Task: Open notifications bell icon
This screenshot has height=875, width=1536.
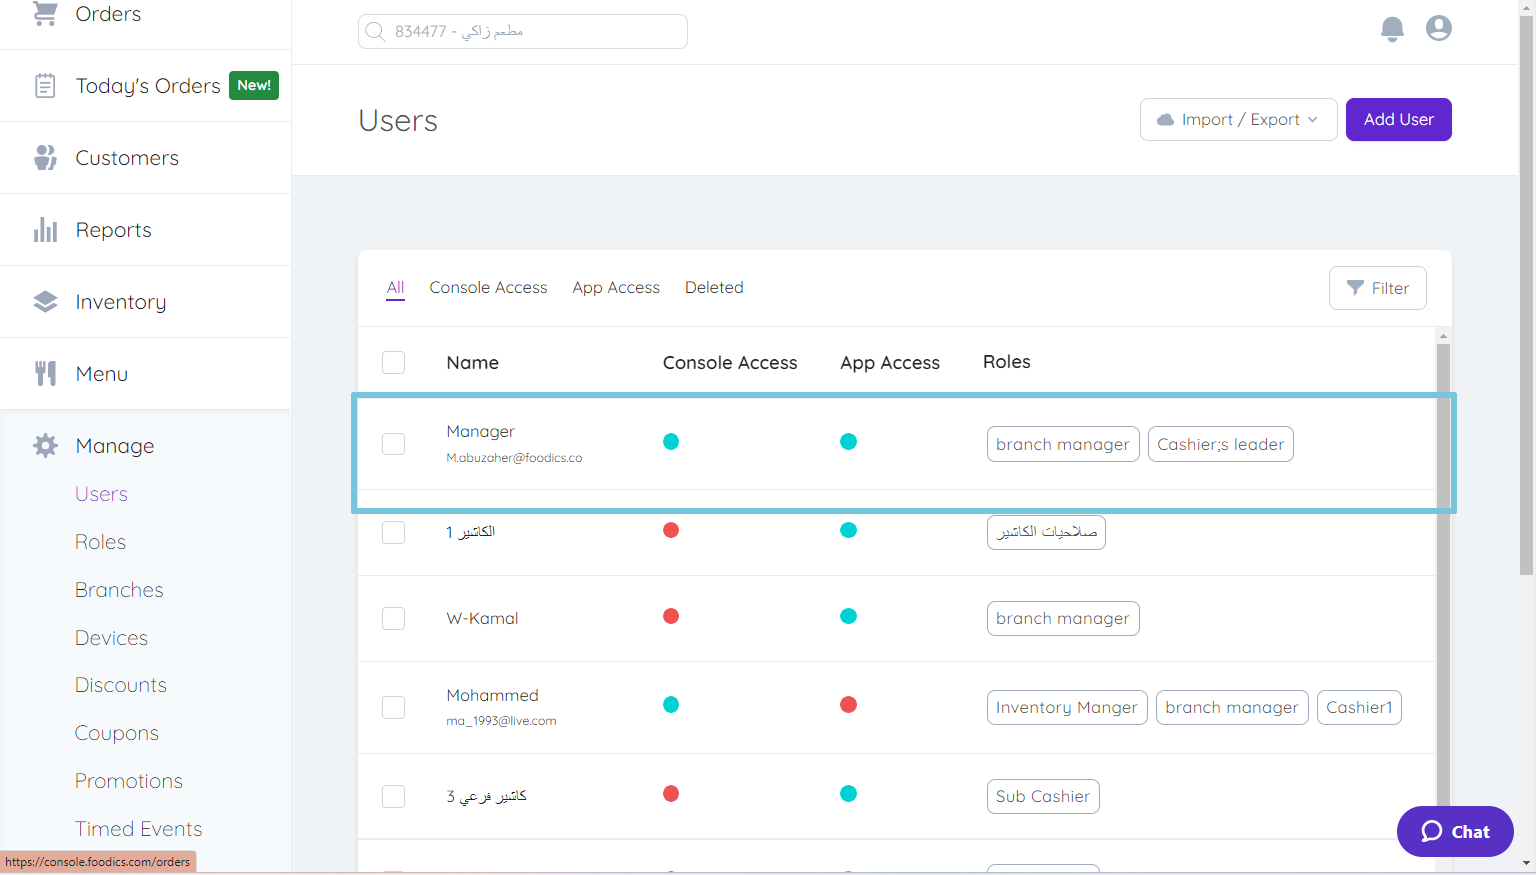Action: 1392,29
